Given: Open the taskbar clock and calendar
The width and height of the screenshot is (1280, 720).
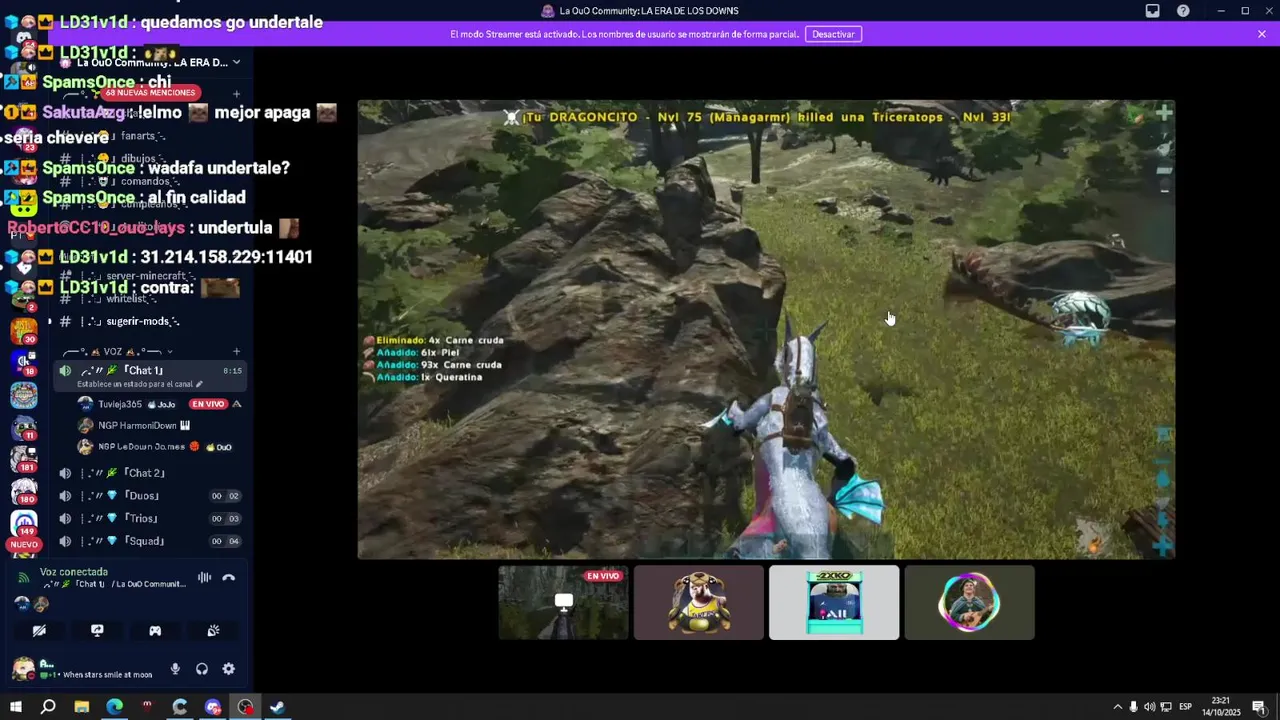Looking at the screenshot, I should coord(1220,707).
